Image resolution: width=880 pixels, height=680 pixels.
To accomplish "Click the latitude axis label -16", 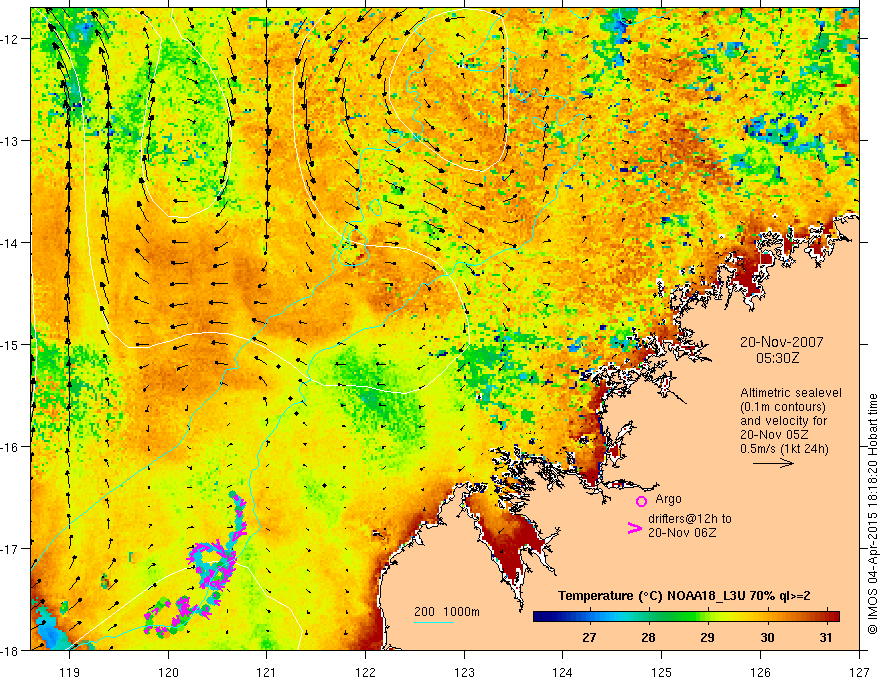I will pos(11,447).
